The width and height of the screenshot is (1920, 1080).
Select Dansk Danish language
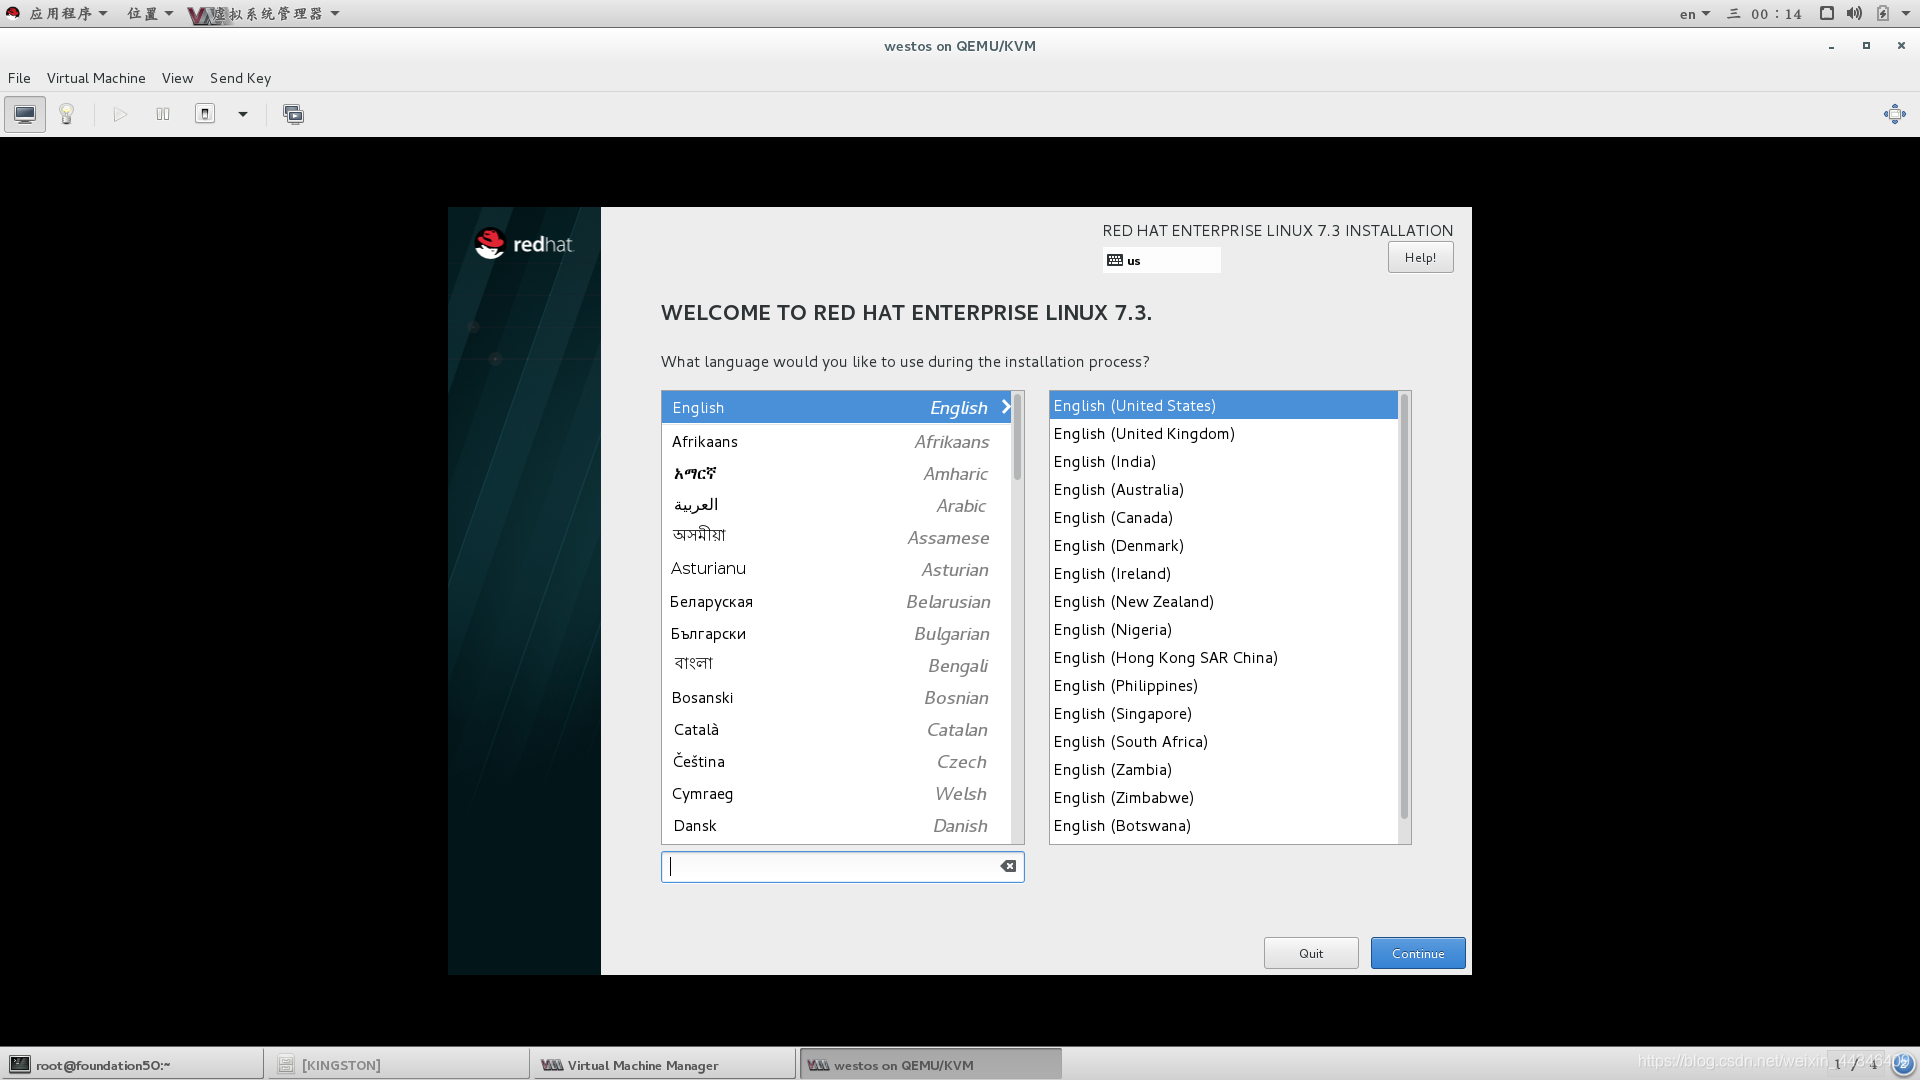[x=836, y=825]
